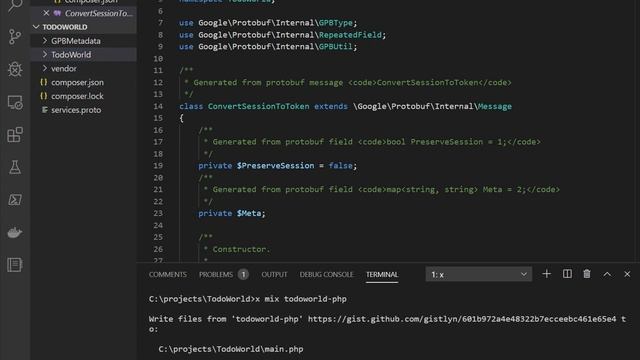Open the Test beaker view

coord(15,167)
